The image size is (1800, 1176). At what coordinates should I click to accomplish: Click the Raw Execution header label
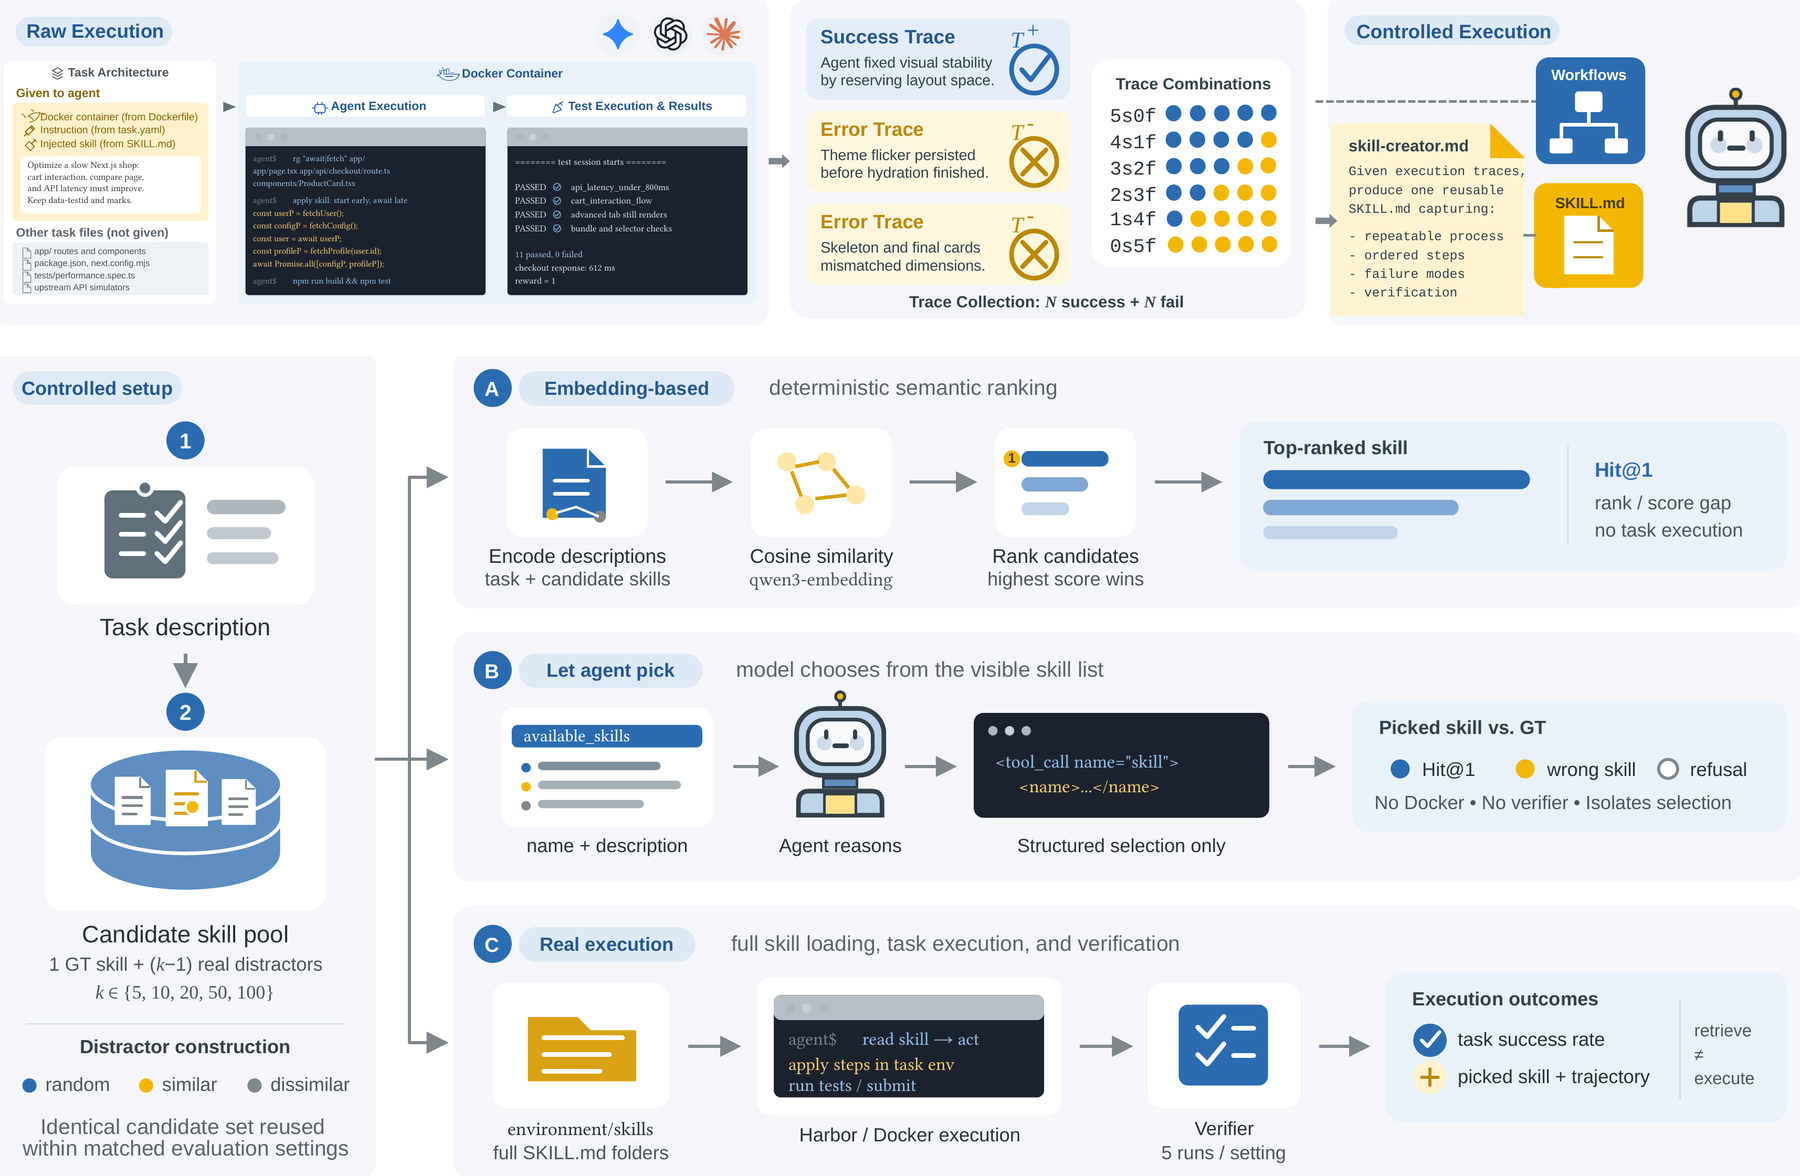(94, 31)
